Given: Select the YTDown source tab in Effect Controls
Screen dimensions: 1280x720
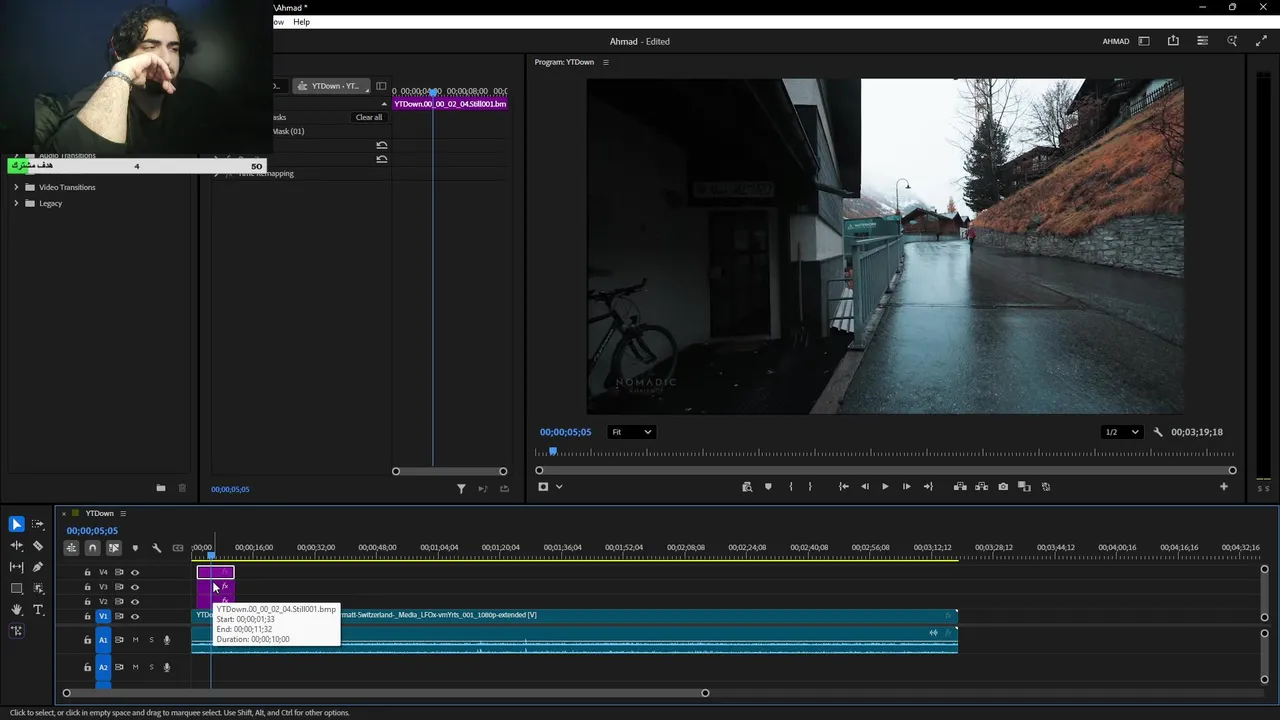Looking at the screenshot, I should point(331,86).
